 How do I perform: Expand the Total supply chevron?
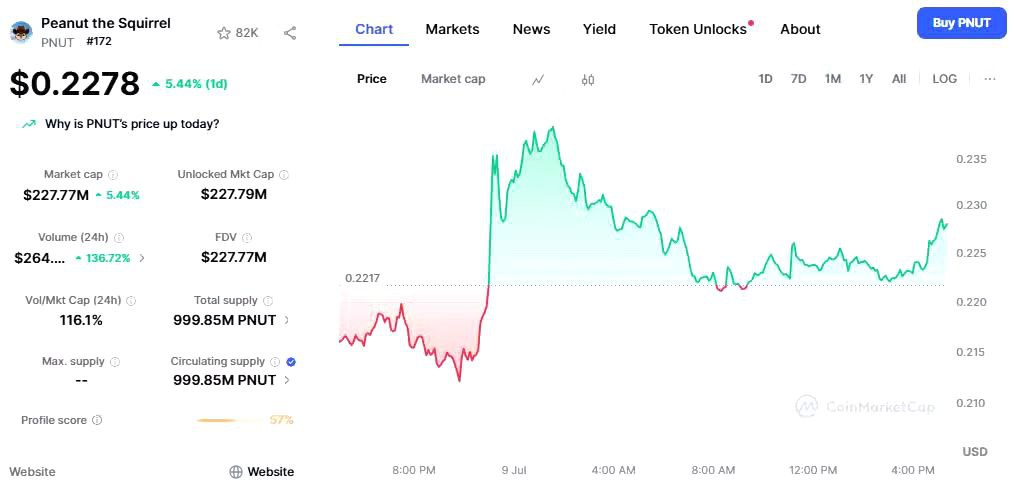[x=287, y=321]
